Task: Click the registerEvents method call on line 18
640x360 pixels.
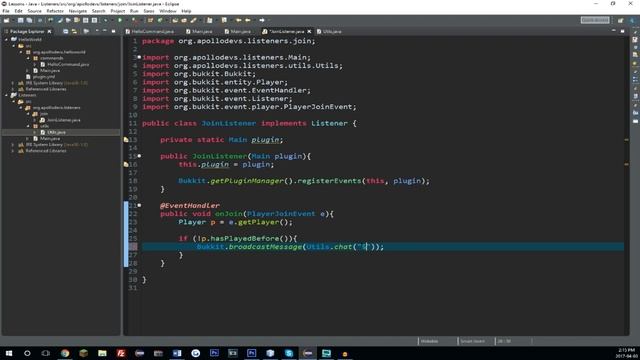Action: coord(329,181)
